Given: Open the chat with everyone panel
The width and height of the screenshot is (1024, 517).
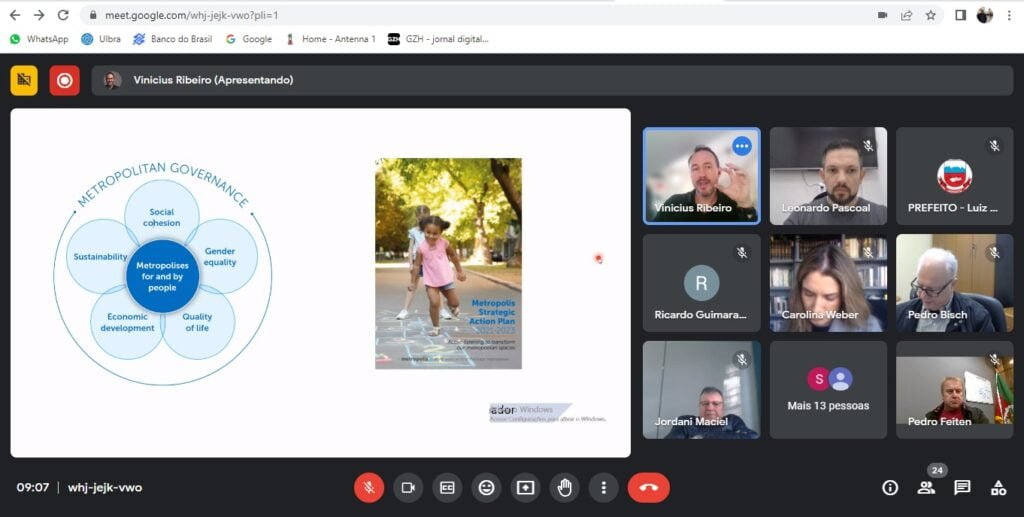Looking at the screenshot, I should [x=962, y=487].
